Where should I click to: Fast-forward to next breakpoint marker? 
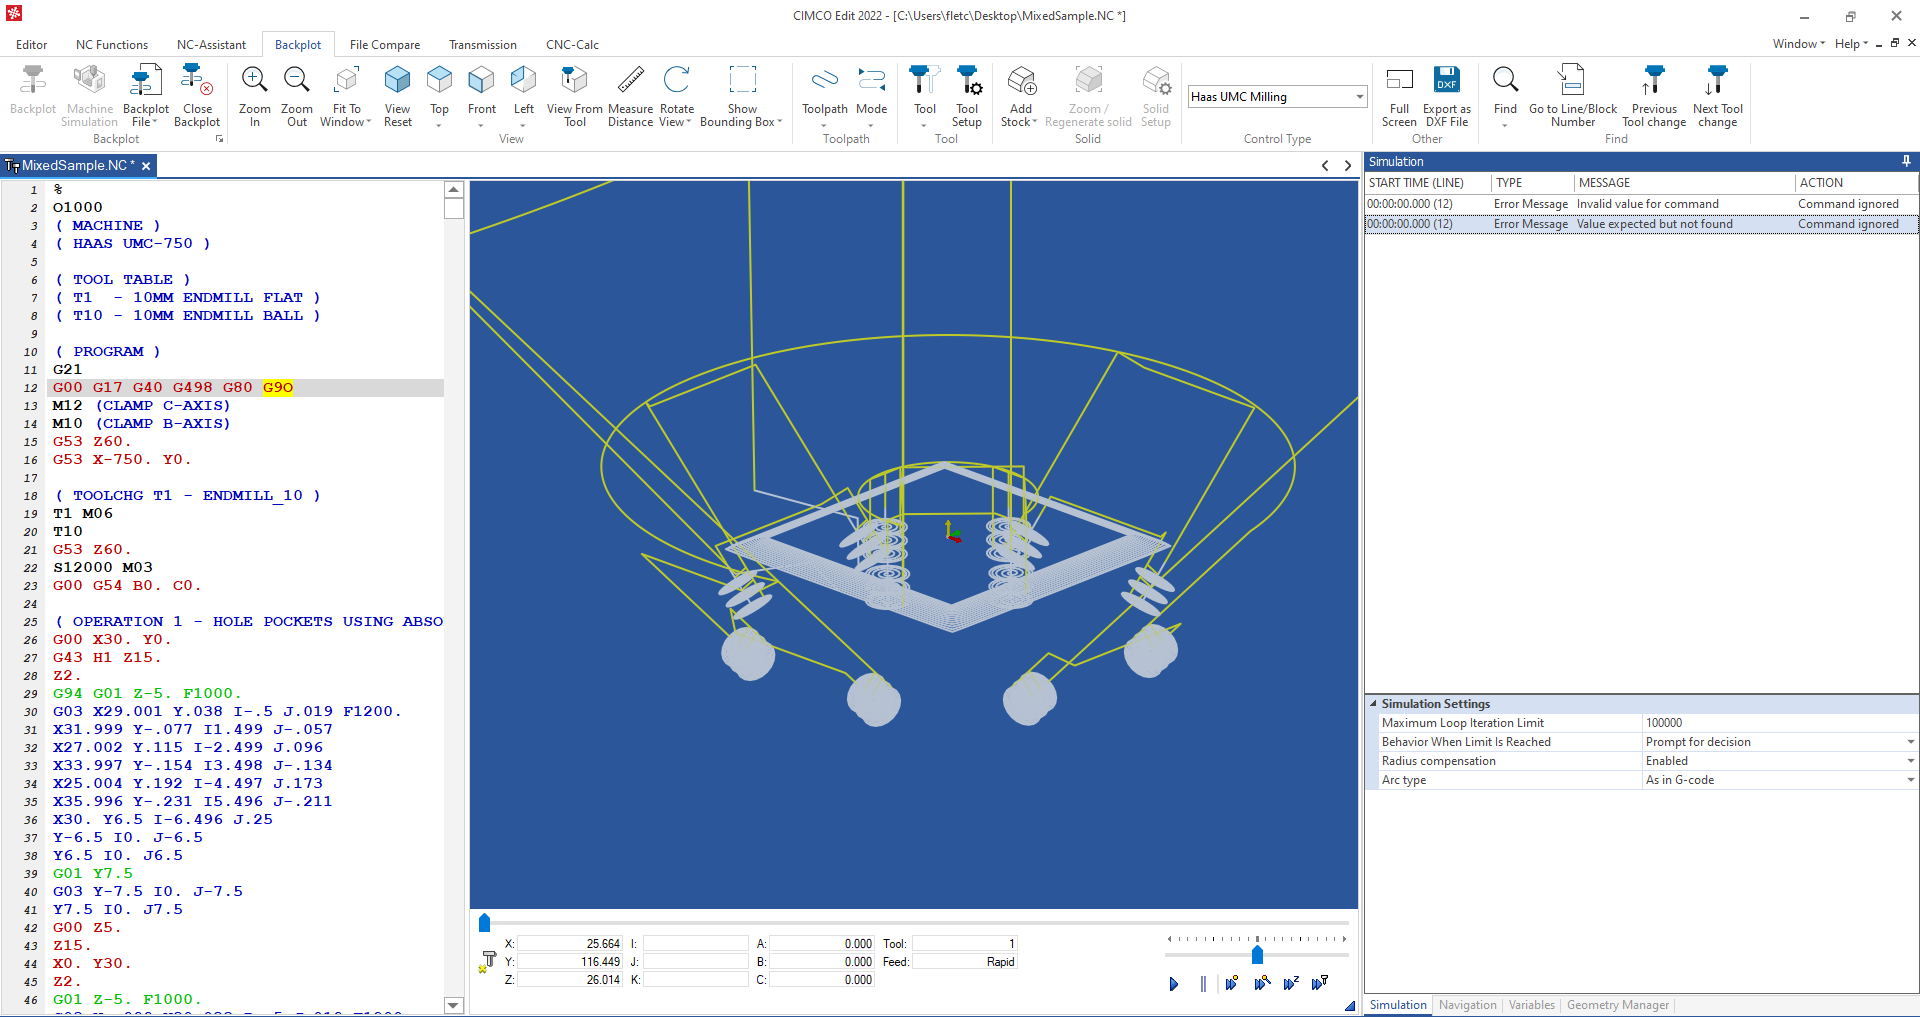pyautogui.click(x=1231, y=984)
